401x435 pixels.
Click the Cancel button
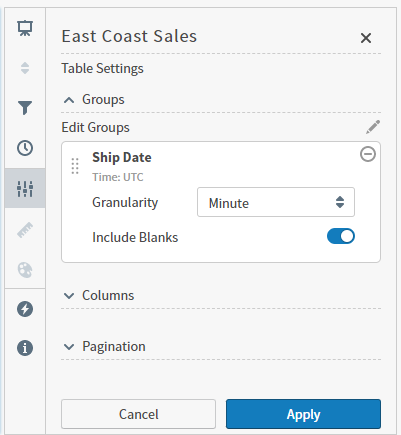click(x=138, y=414)
